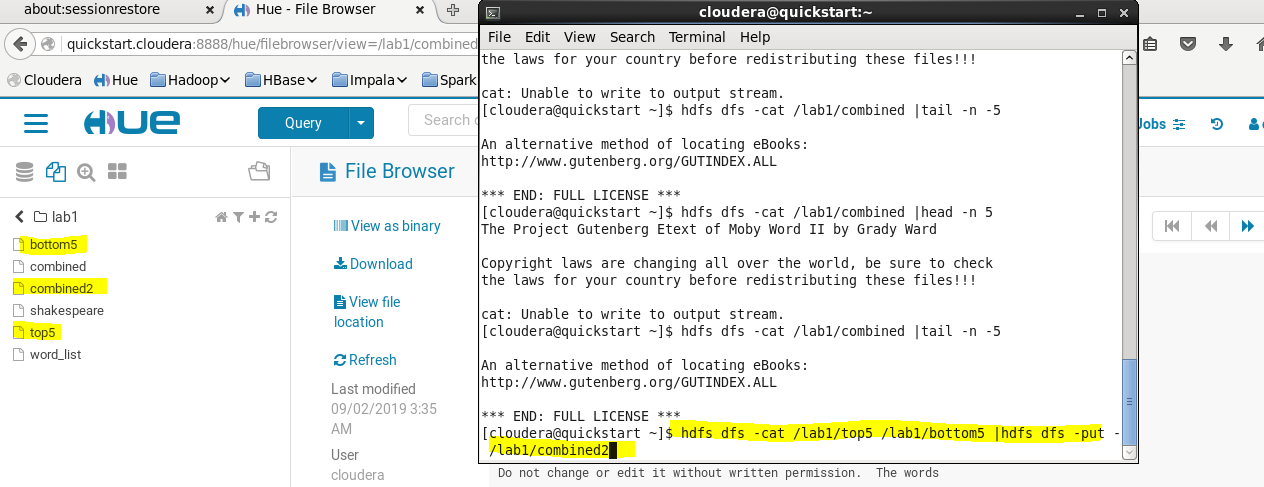This screenshot has width=1264, height=487.
Task: Open the apps grid icon in sidebar
Action: [117, 172]
